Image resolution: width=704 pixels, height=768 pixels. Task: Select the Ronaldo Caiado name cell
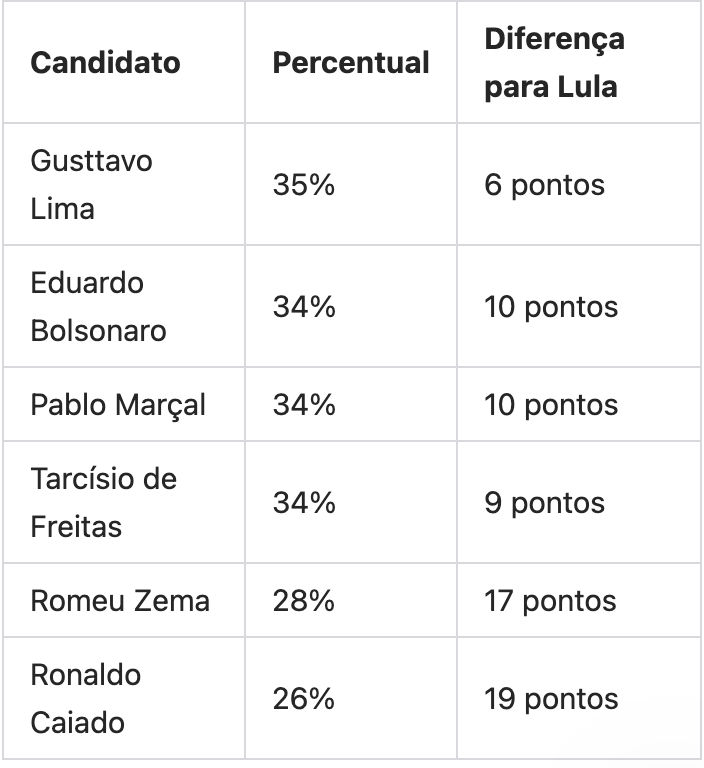pos(86,699)
